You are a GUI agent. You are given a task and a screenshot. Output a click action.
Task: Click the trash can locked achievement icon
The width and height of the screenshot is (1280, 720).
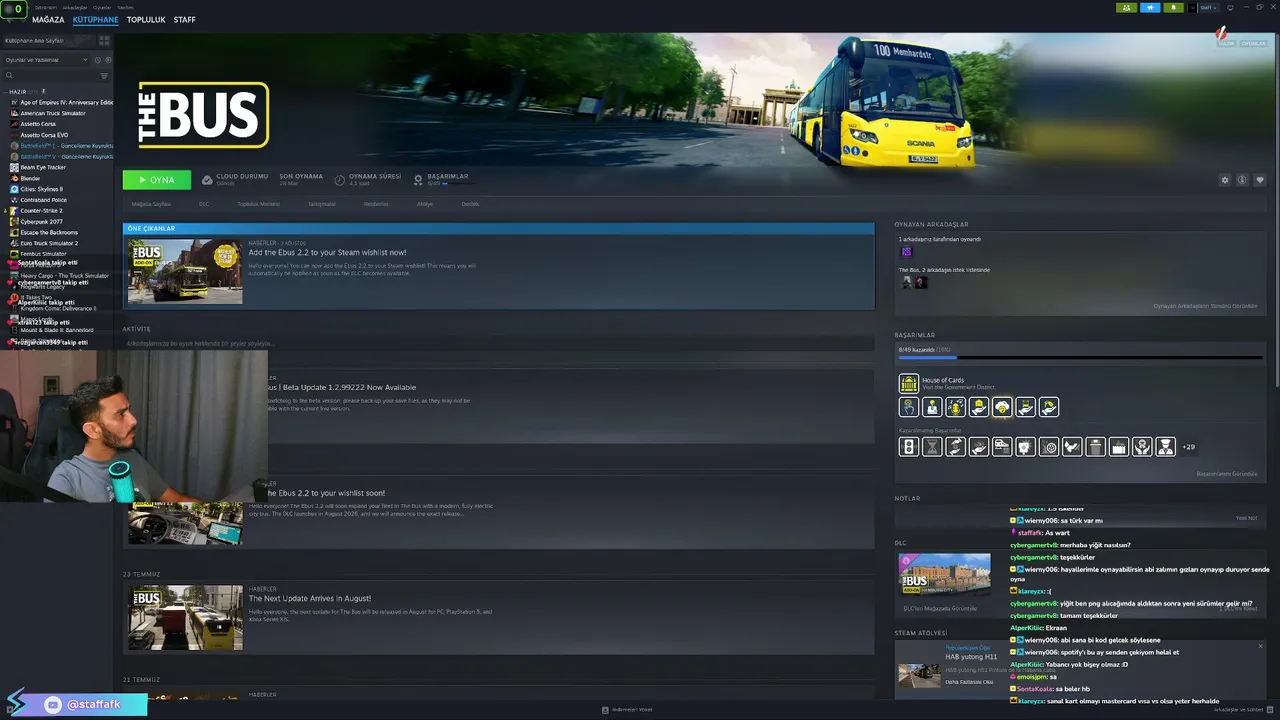pyautogui.click(x=1095, y=447)
